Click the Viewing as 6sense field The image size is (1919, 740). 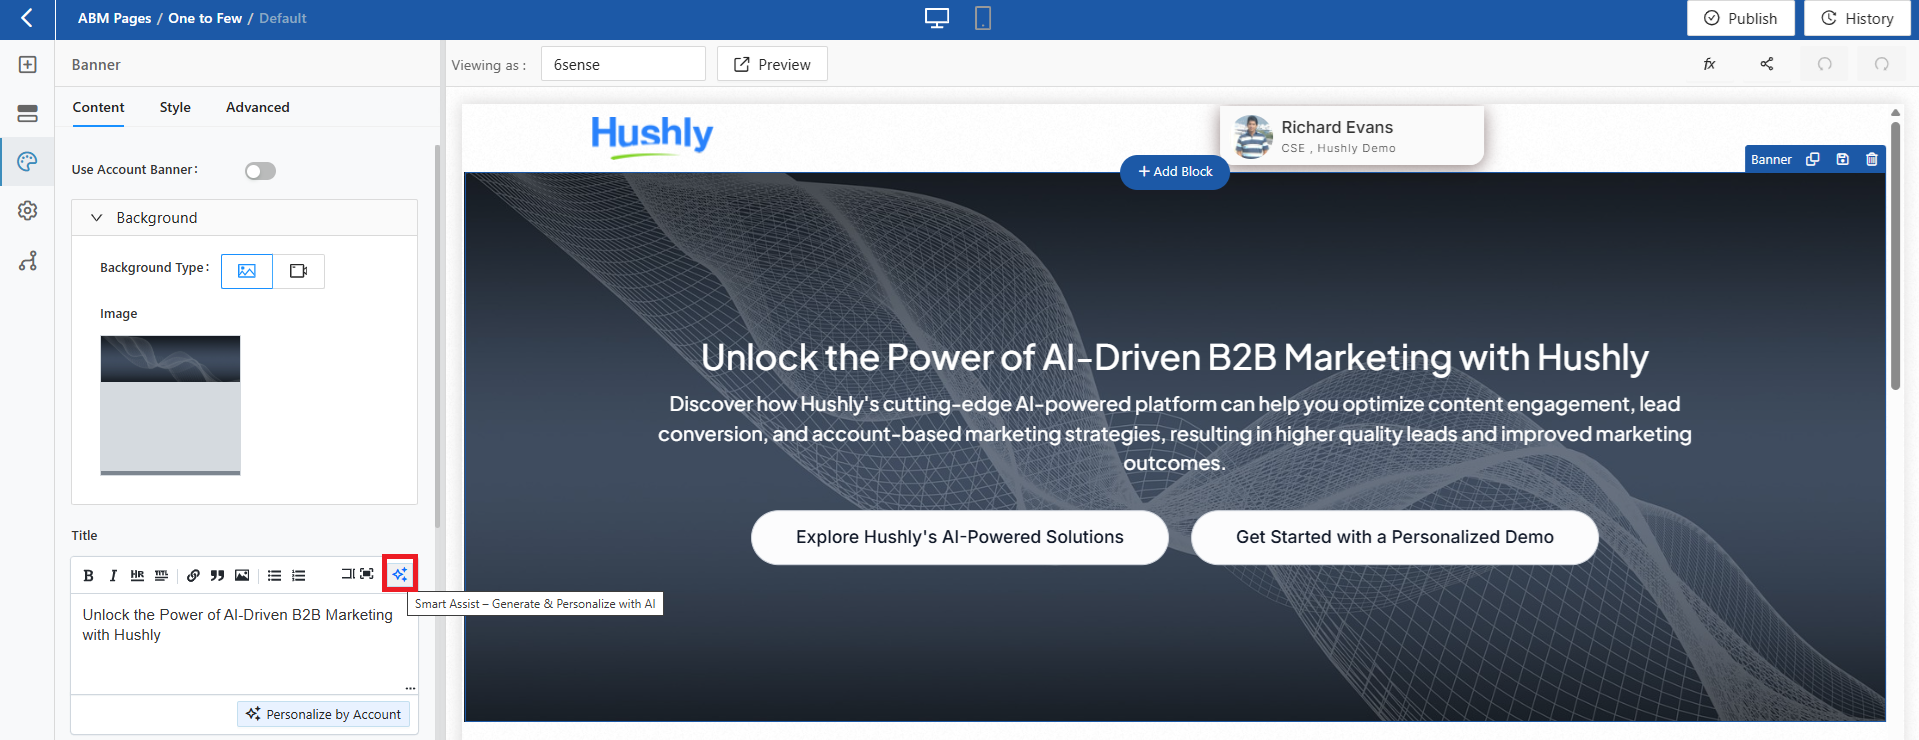pyautogui.click(x=623, y=64)
